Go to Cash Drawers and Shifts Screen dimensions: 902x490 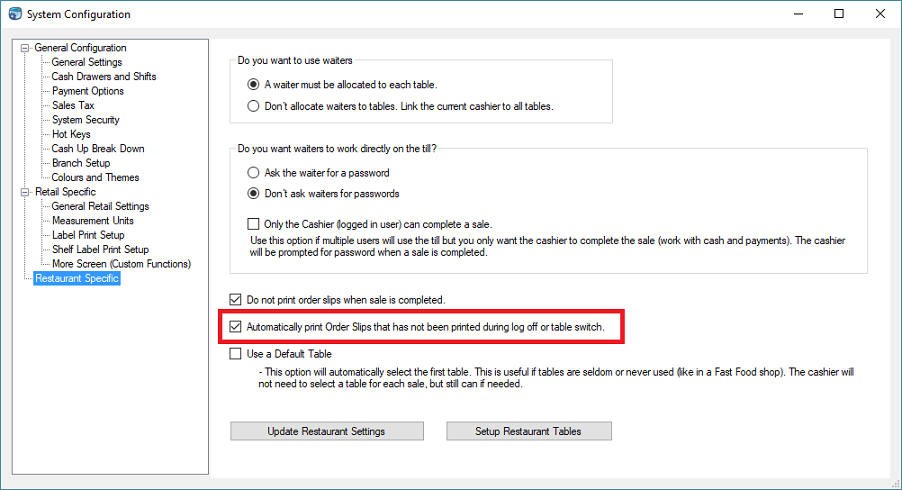[x=104, y=77]
